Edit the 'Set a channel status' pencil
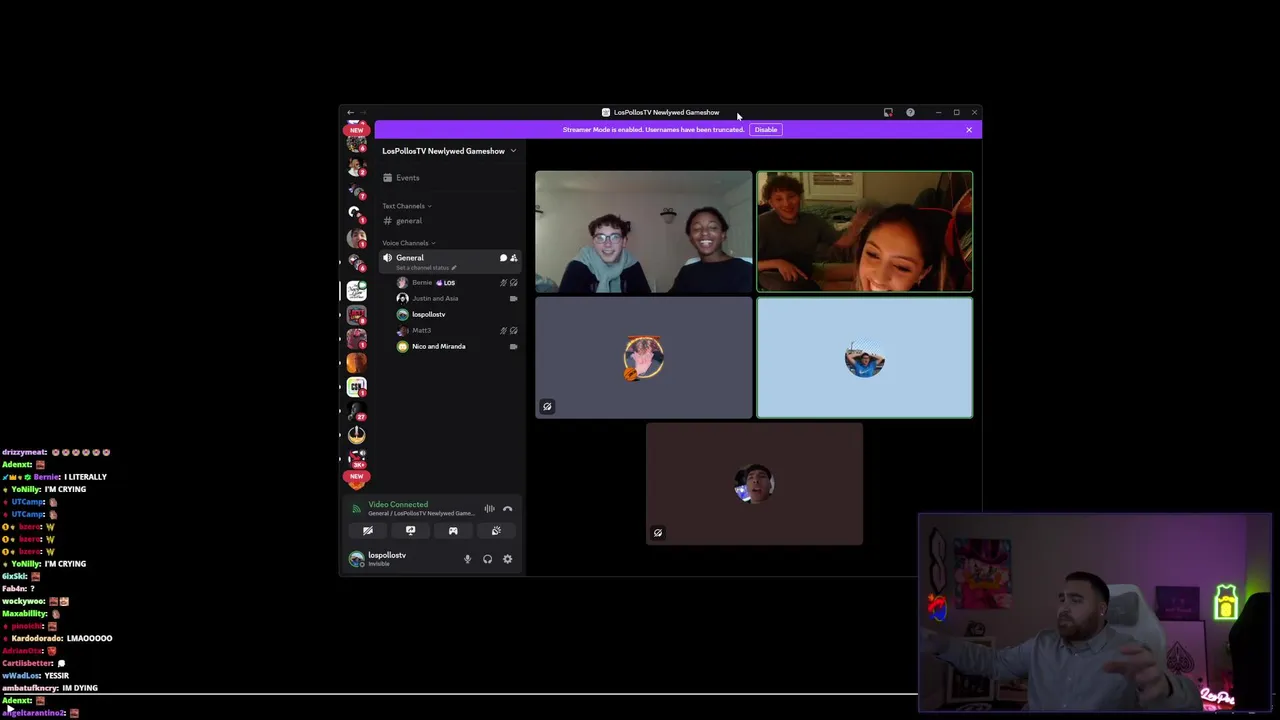This screenshot has height=720, width=1280. [453, 268]
